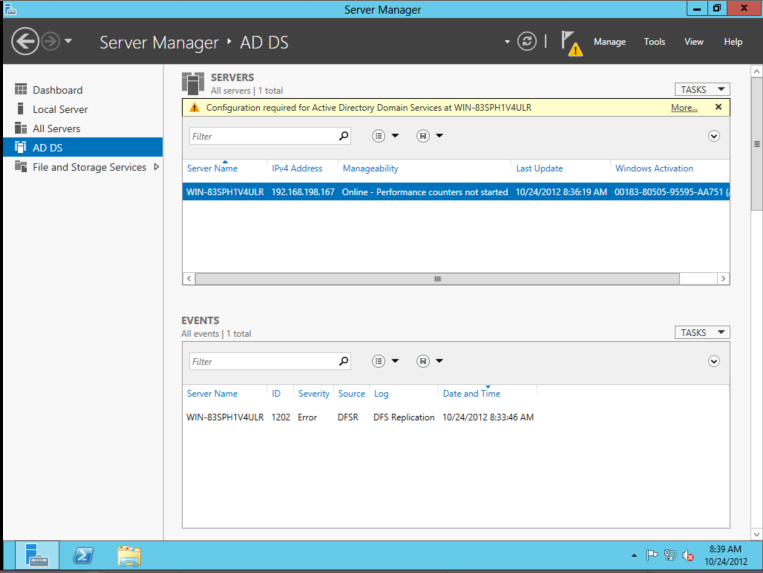Open the notifications flag with warning
Viewport: 763px width, 573px height.
pyautogui.click(x=571, y=42)
